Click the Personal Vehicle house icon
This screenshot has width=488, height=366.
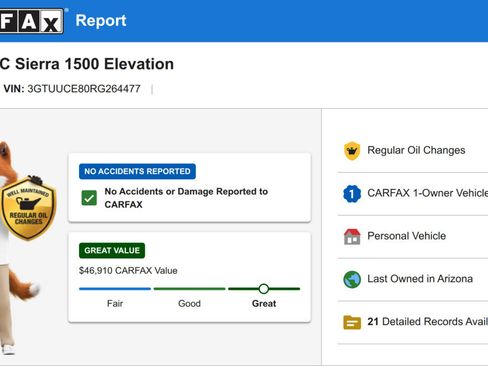click(352, 236)
